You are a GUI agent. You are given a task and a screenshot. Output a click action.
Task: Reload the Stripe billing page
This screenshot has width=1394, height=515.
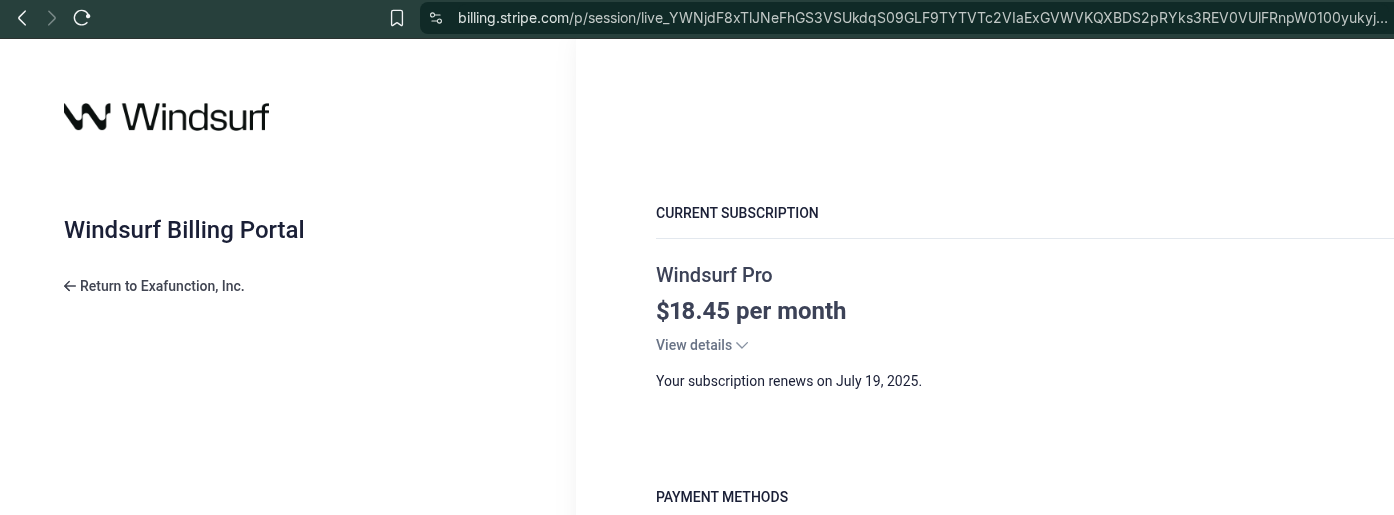82,18
